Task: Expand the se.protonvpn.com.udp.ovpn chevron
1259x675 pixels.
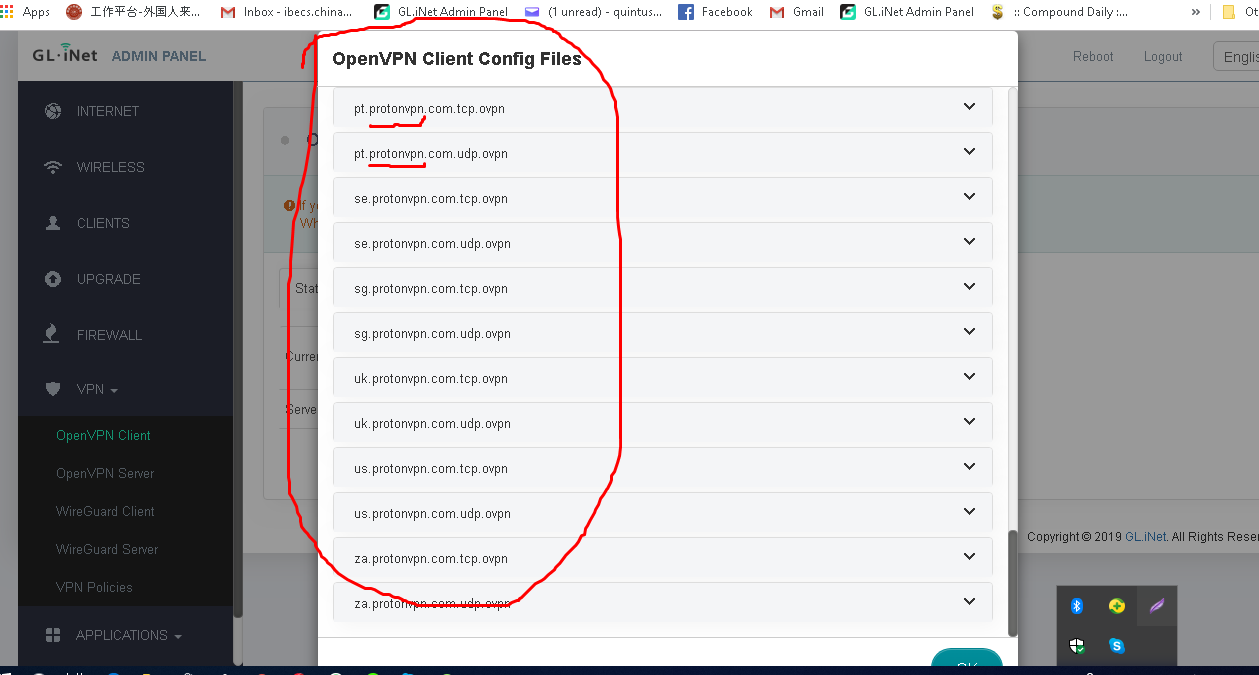Action: (x=968, y=242)
